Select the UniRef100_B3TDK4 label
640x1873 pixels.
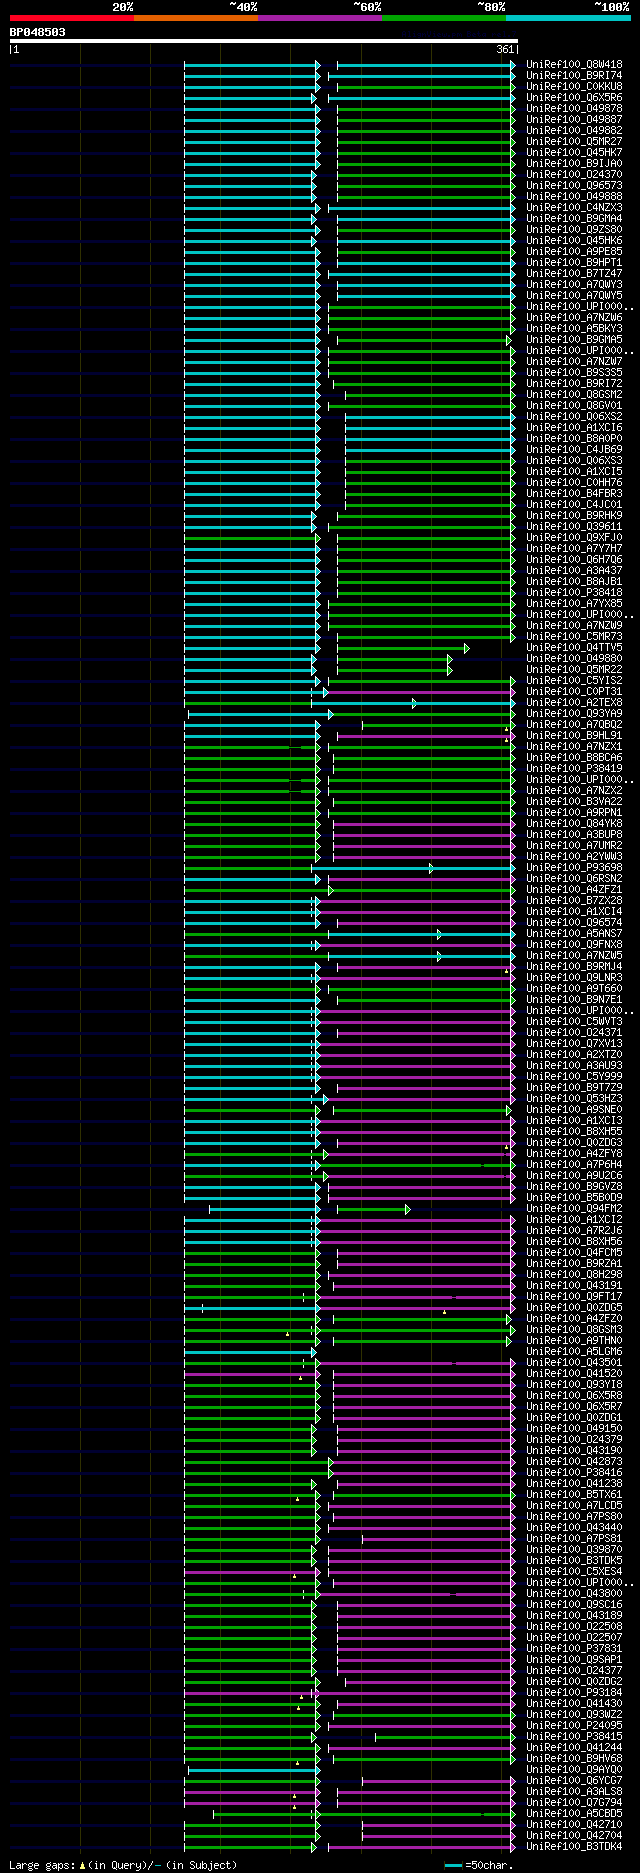pos(574,1847)
